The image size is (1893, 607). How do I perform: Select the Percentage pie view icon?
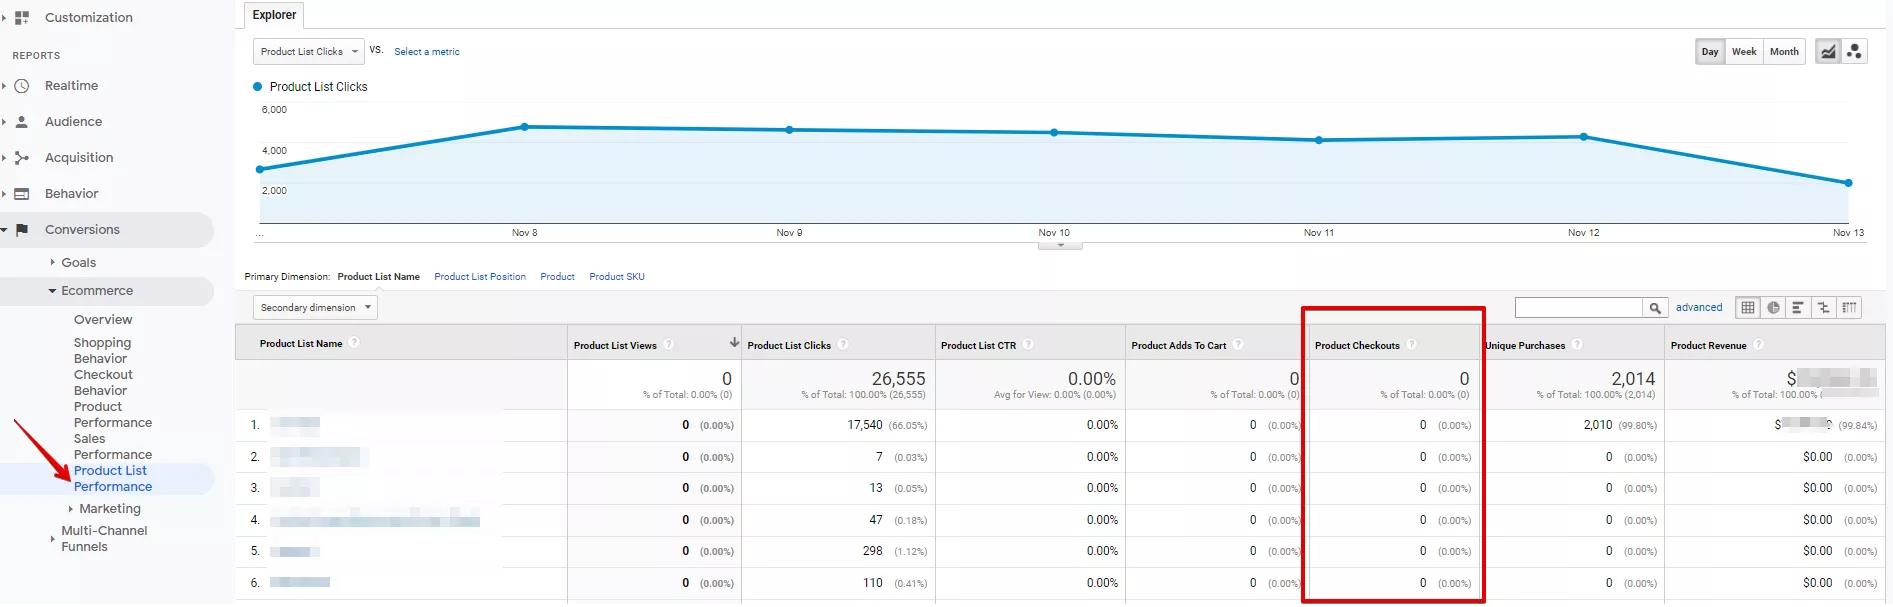tap(1773, 308)
